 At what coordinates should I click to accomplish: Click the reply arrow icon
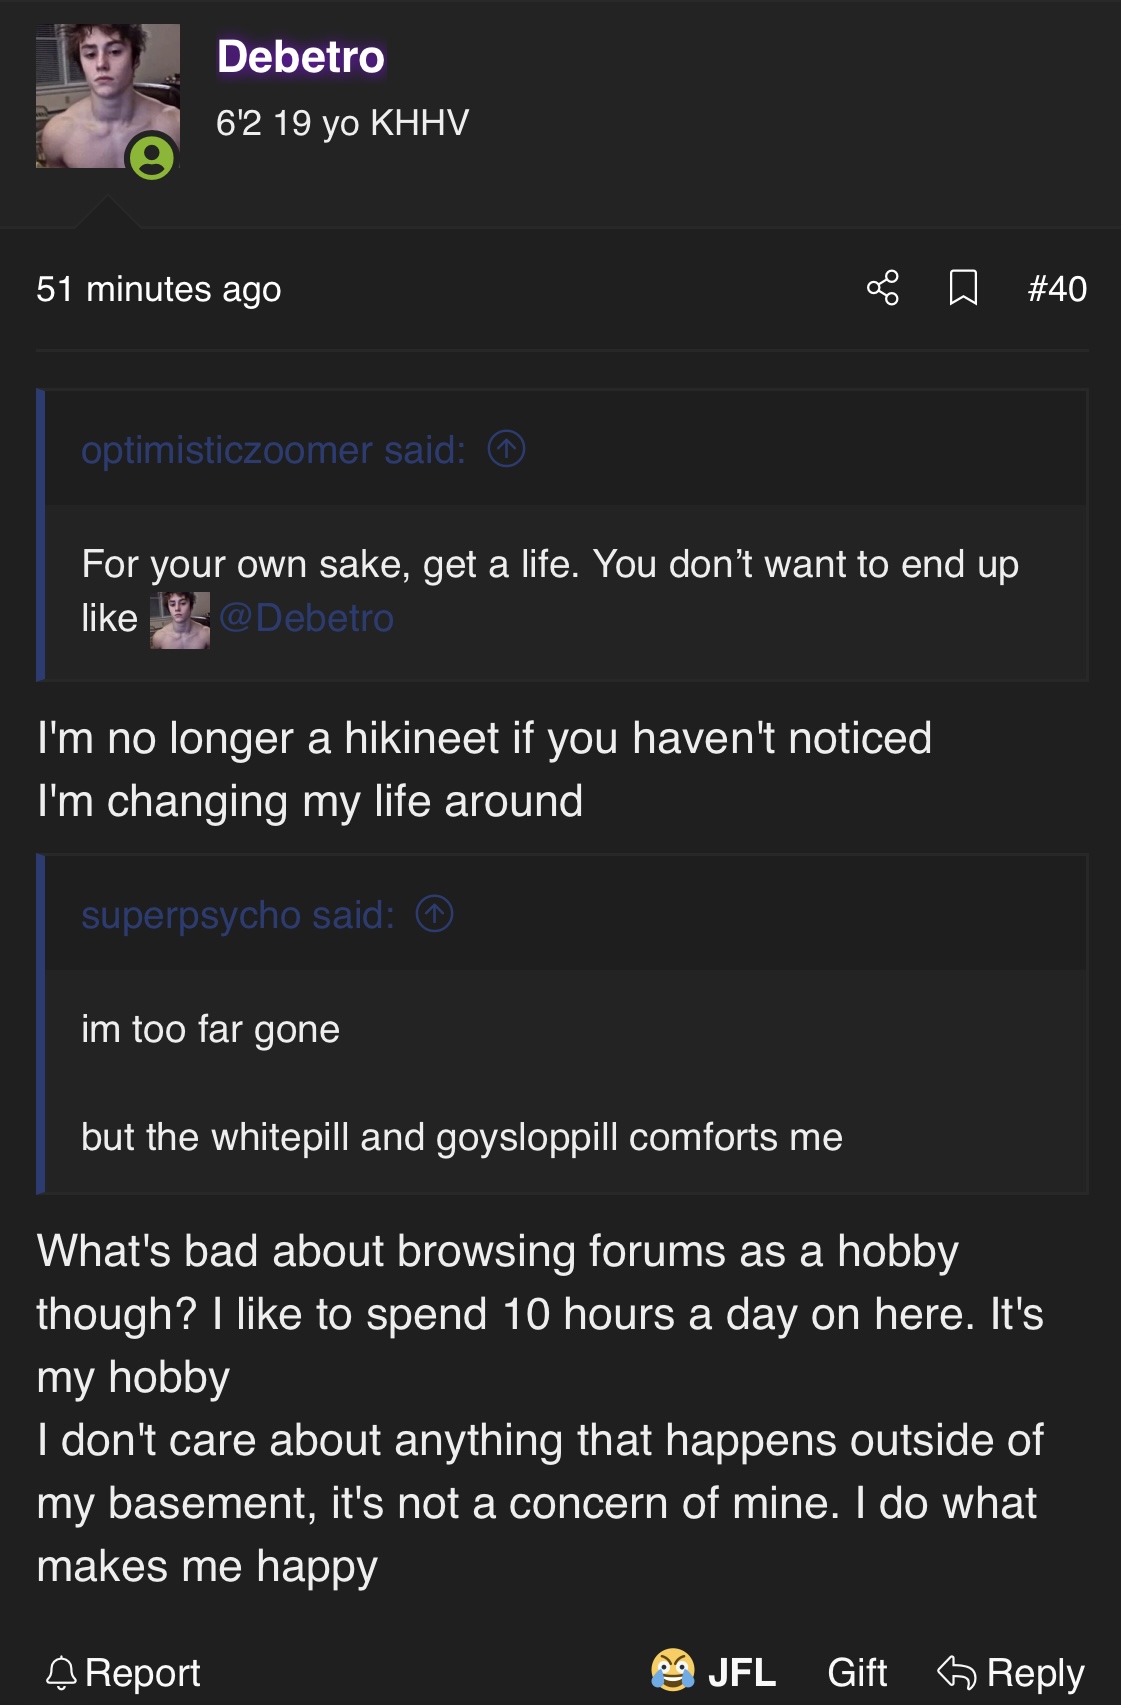(956, 1671)
